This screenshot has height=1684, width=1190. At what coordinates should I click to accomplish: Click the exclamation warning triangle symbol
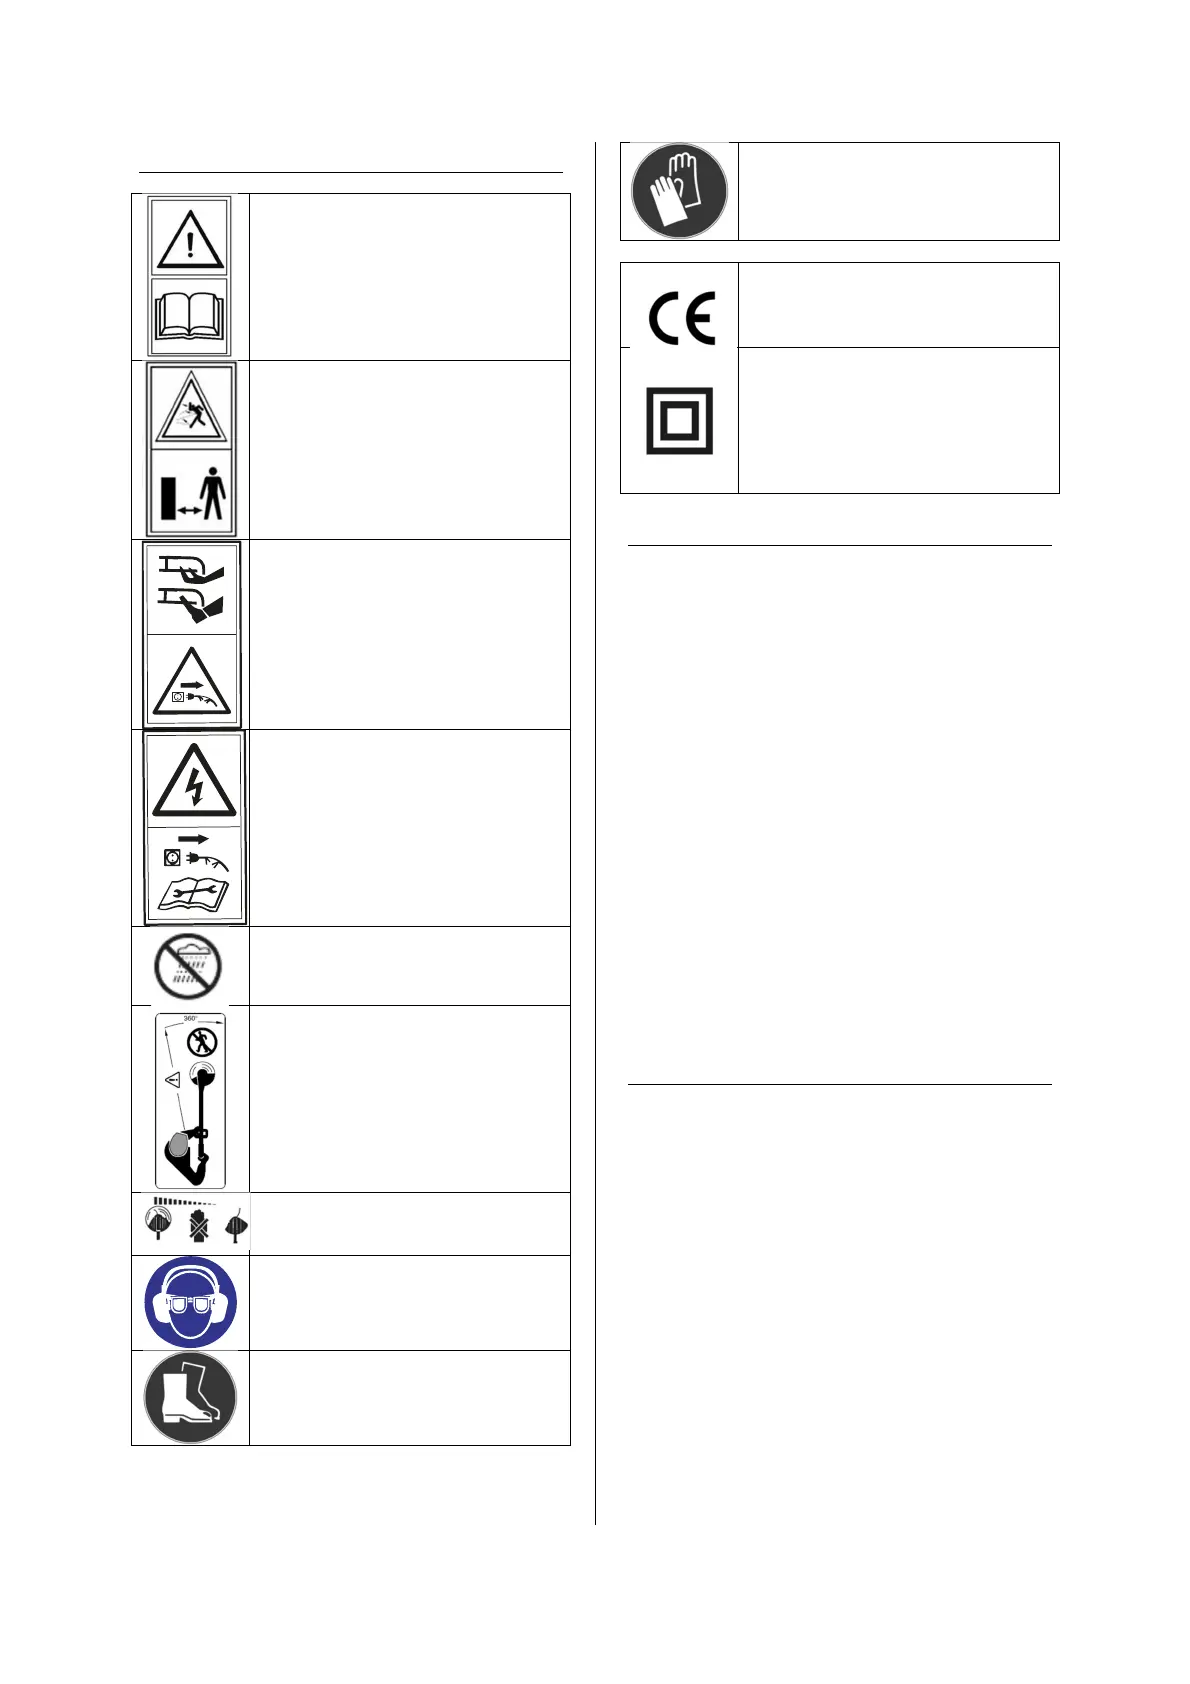[189, 239]
